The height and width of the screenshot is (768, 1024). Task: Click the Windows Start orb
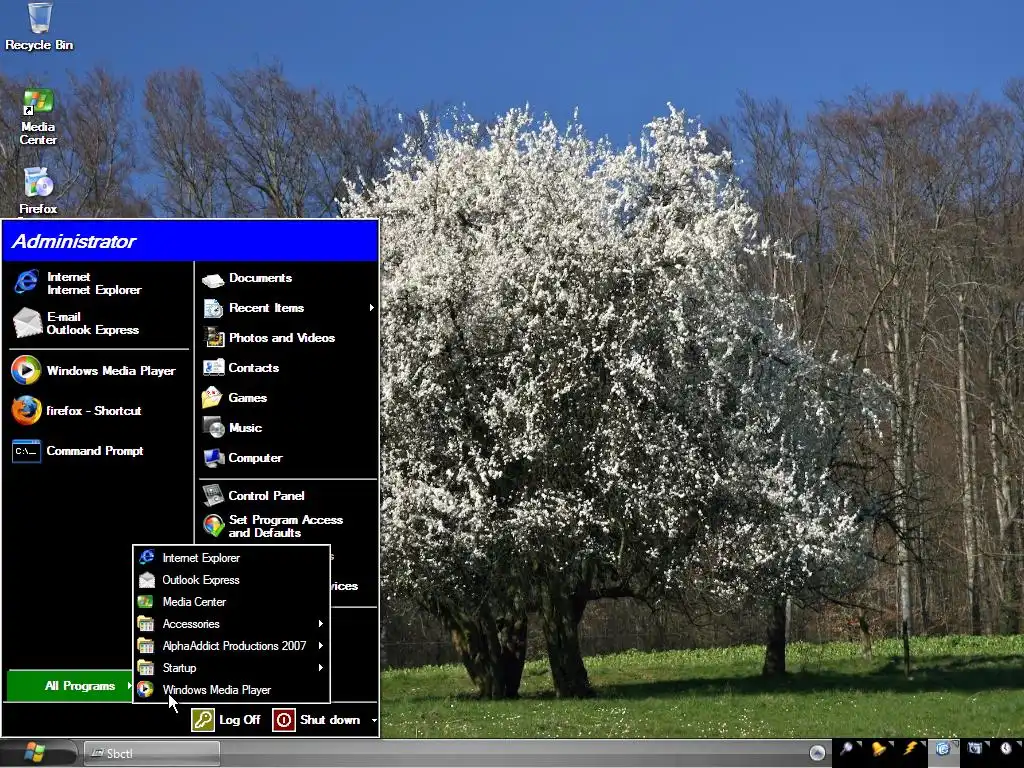click(x=35, y=752)
